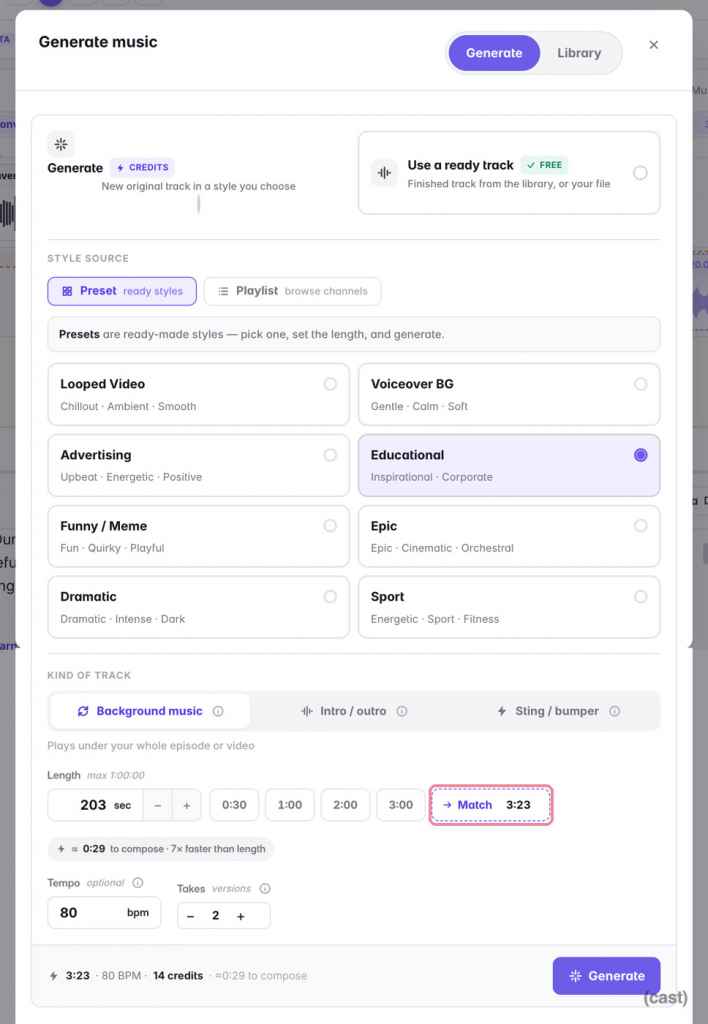
Task: Click the FREE badge
Action: pyautogui.click(x=545, y=165)
